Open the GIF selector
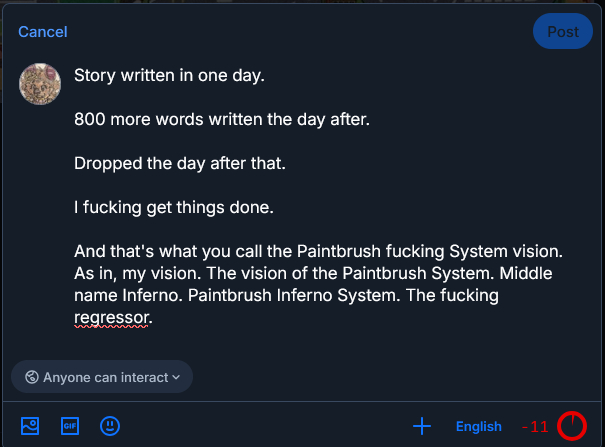Image resolution: width=605 pixels, height=447 pixels. click(70, 426)
